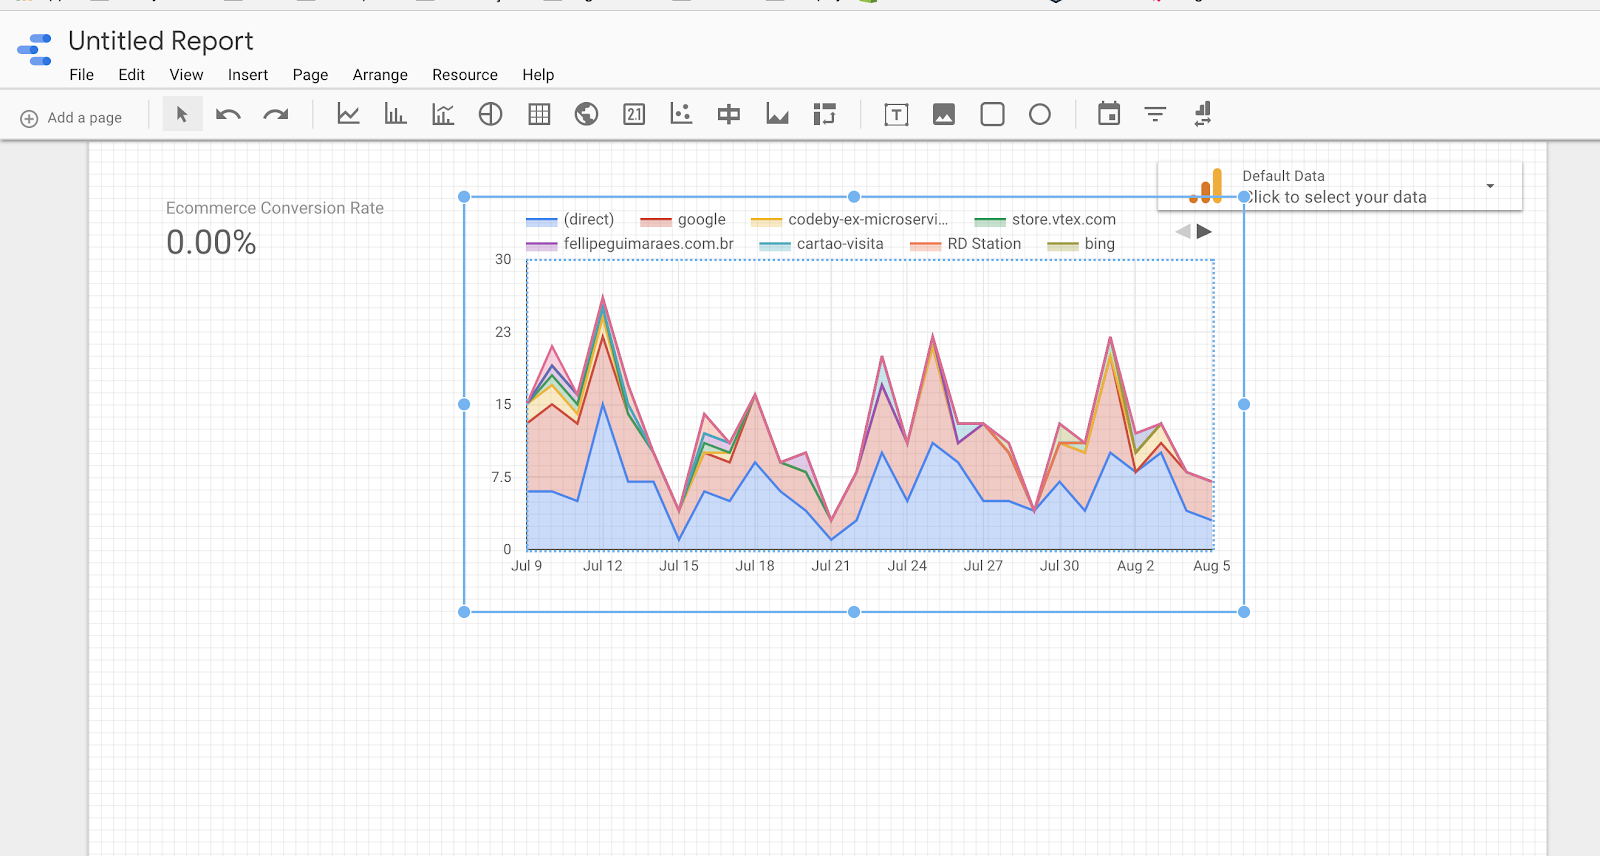Insert a time series chart
Image resolution: width=1600 pixels, height=856 pixels.
[x=348, y=114]
